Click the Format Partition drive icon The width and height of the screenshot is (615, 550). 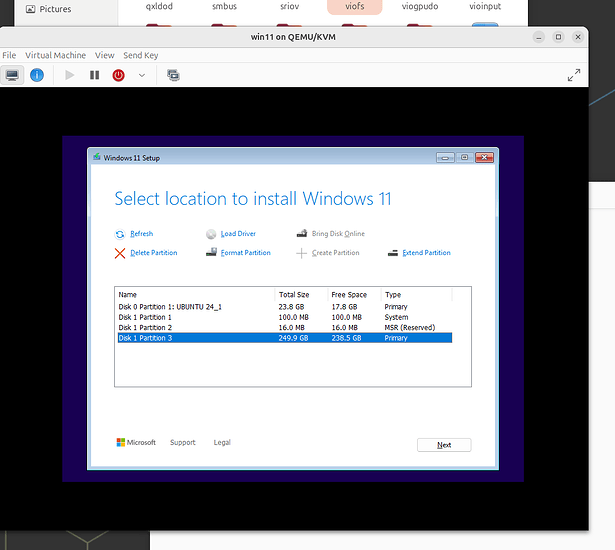pyautogui.click(x=211, y=252)
